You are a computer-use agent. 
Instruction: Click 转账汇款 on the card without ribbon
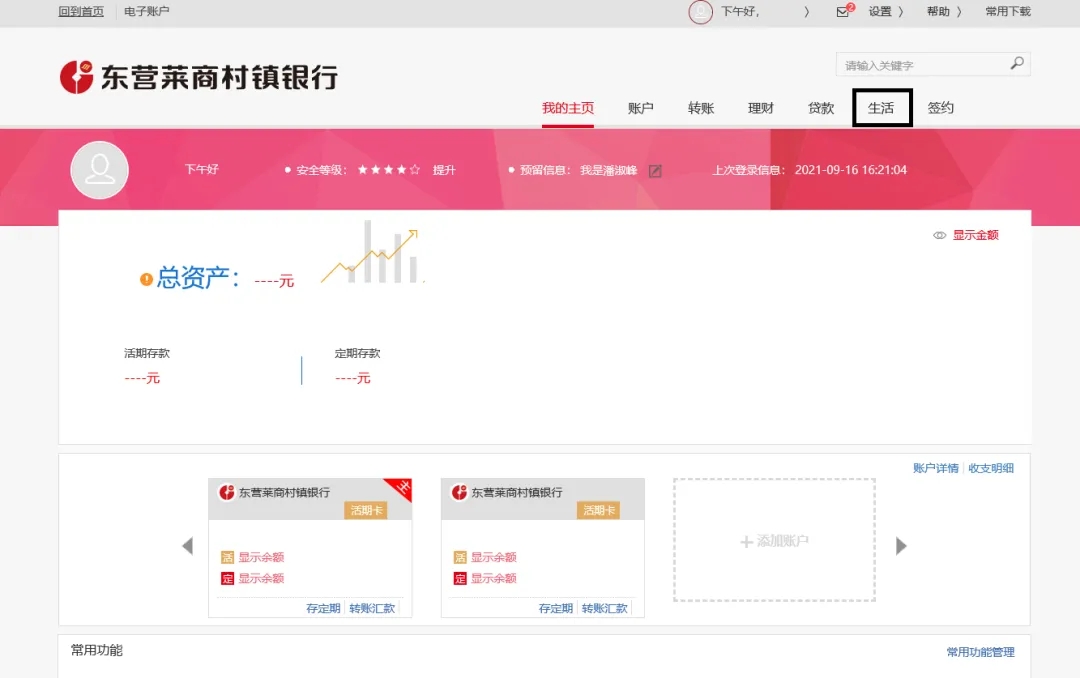[x=605, y=608]
